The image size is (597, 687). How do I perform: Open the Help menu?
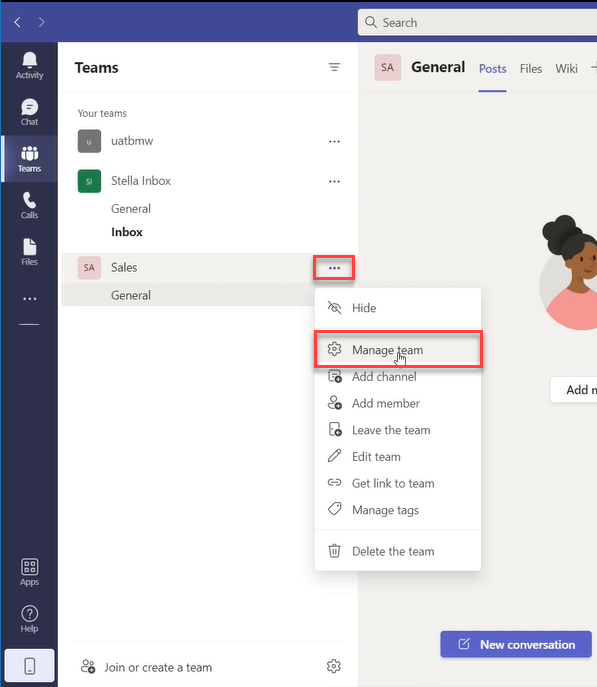29,619
